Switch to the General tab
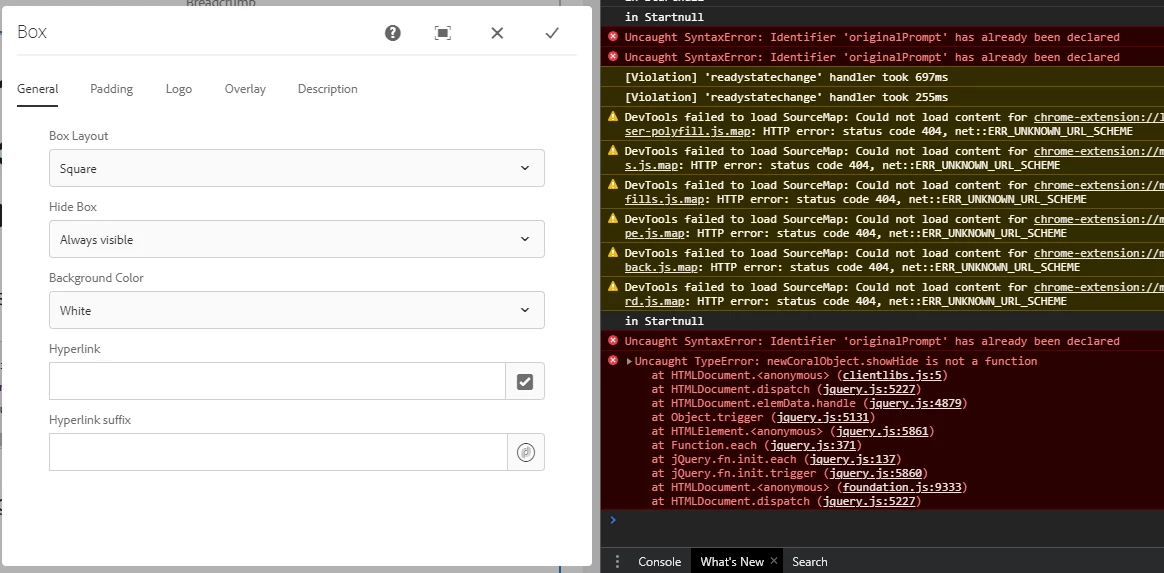Image resolution: width=1164 pixels, height=573 pixels. pyautogui.click(x=37, y=89)
